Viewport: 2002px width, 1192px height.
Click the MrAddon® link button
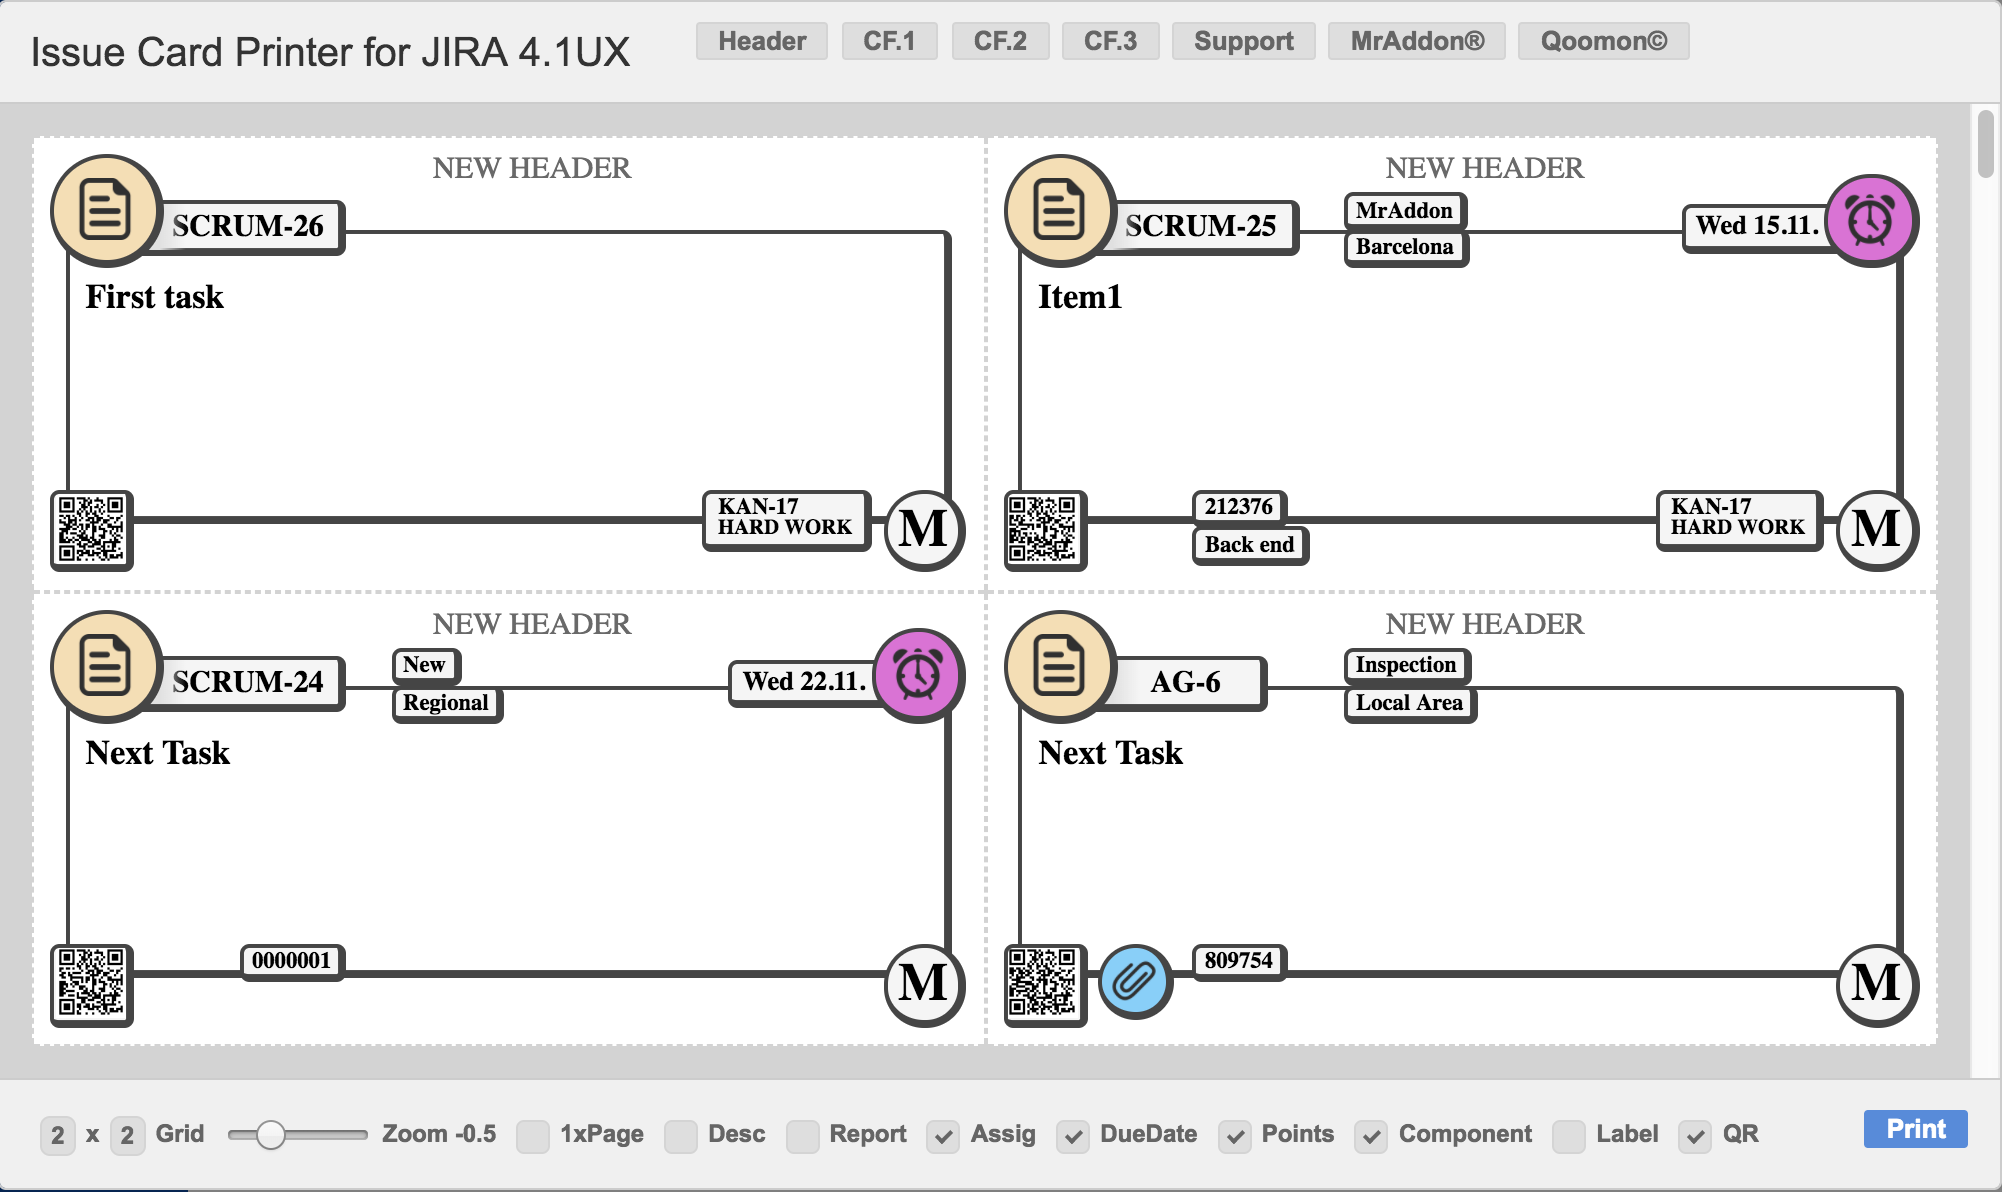point(1417,41)
